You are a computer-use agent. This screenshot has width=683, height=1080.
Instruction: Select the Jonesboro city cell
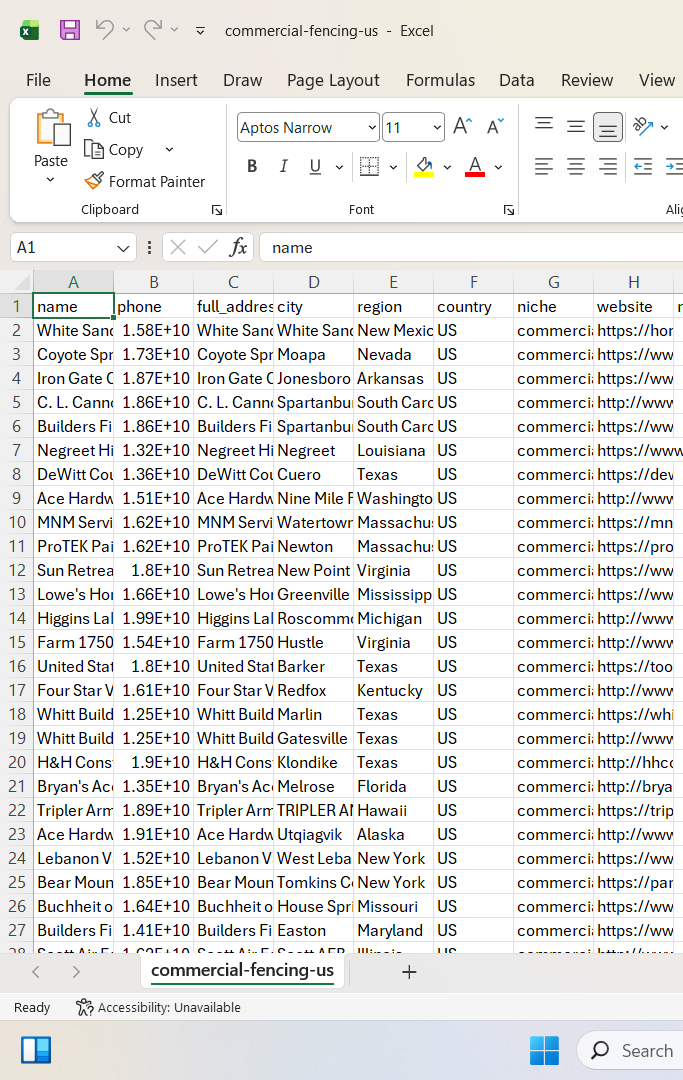point(314,378)
